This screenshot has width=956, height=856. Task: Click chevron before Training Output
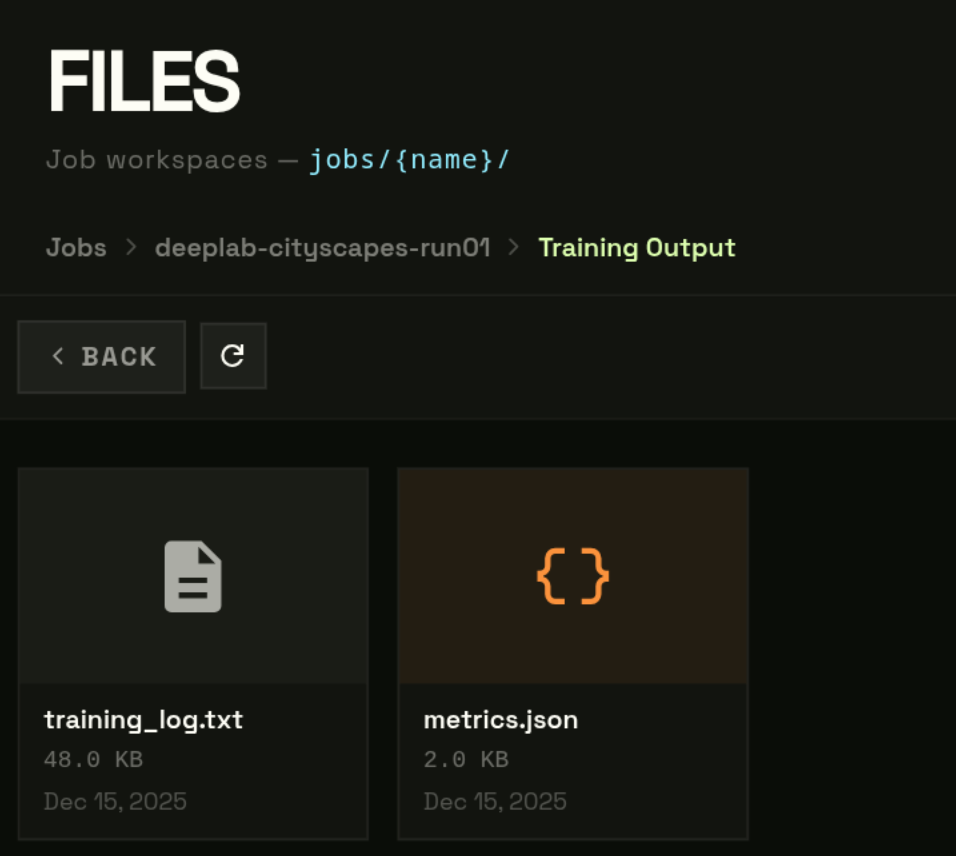click(514, 248)
